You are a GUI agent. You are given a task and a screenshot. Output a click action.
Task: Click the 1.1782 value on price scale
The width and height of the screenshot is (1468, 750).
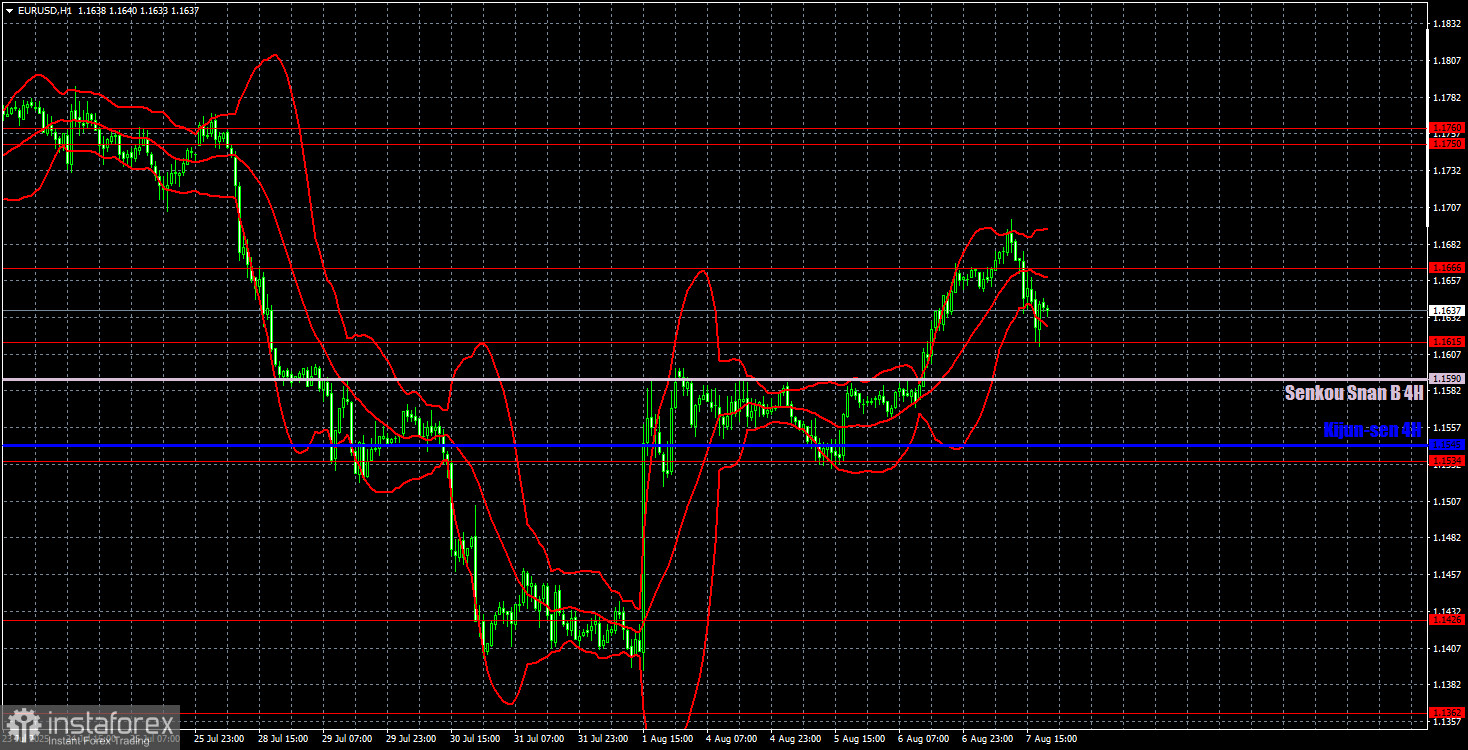(1446, 97)
